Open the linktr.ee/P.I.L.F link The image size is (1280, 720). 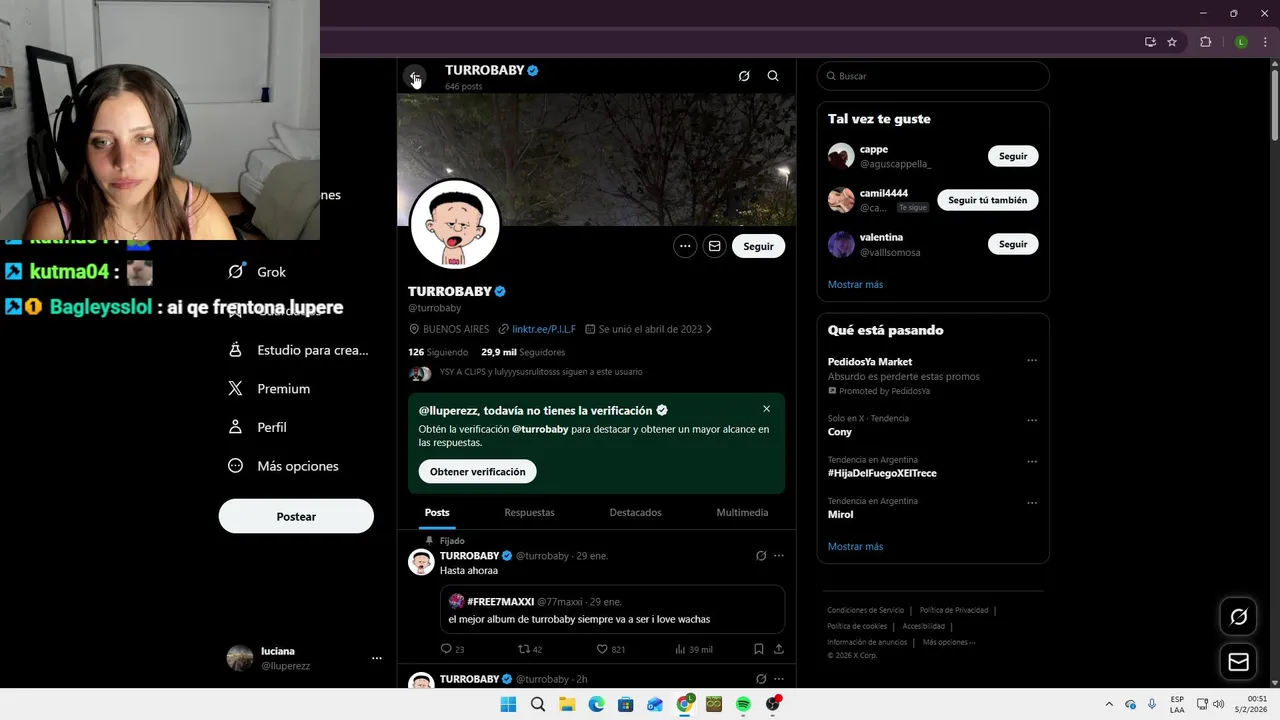[x=544, y=329]
